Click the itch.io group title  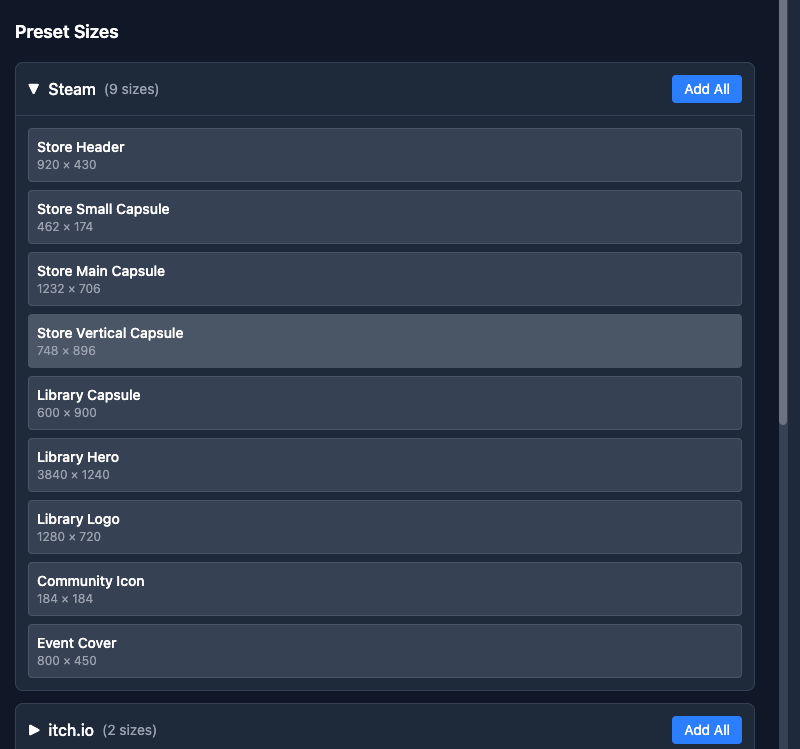(x=71, y=731)
